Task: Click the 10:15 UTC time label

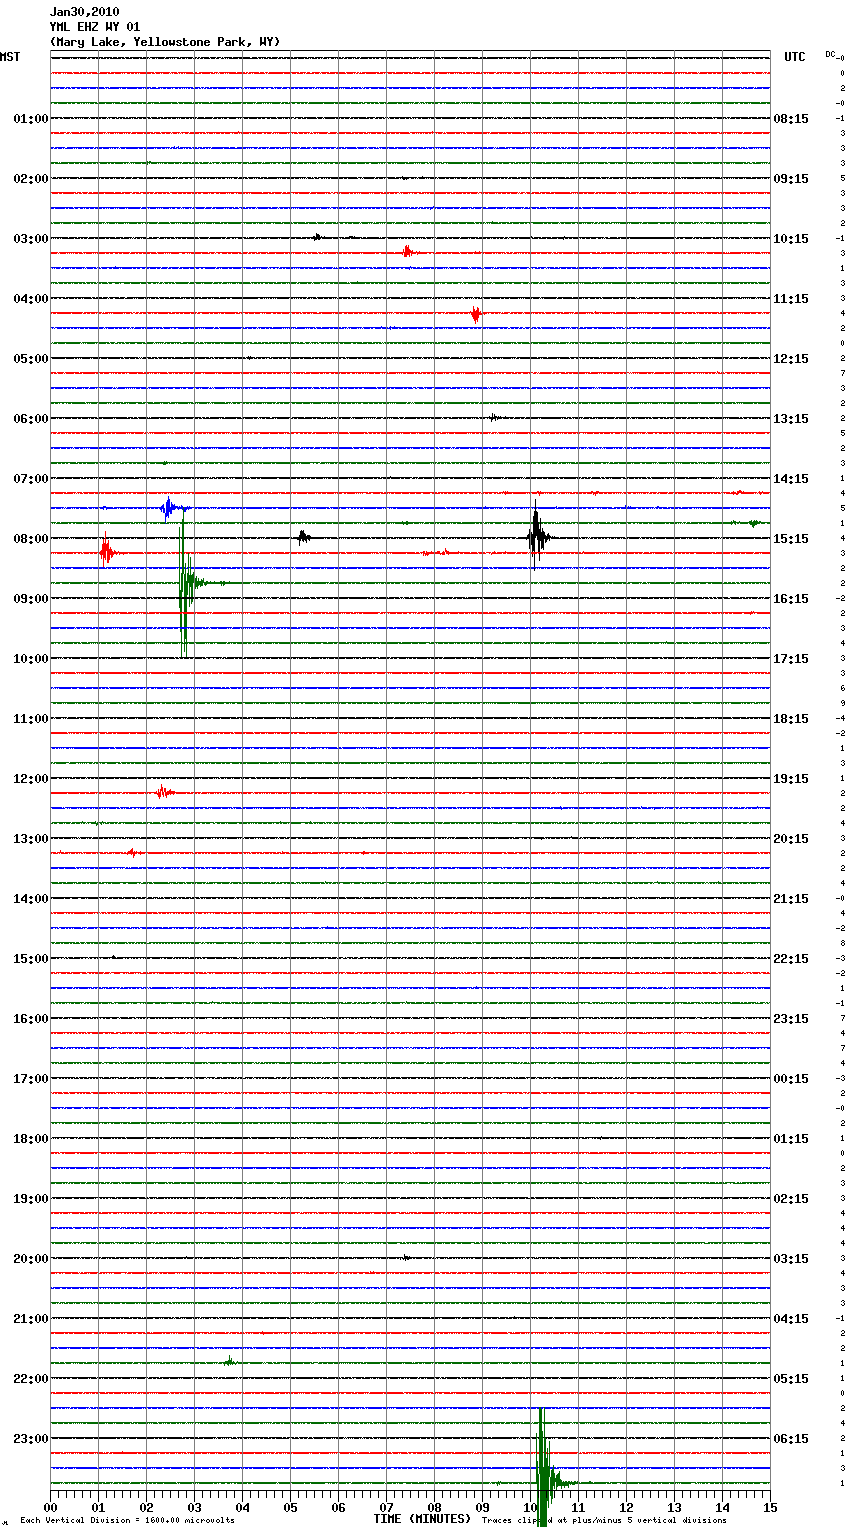Action: click(791, 239)
